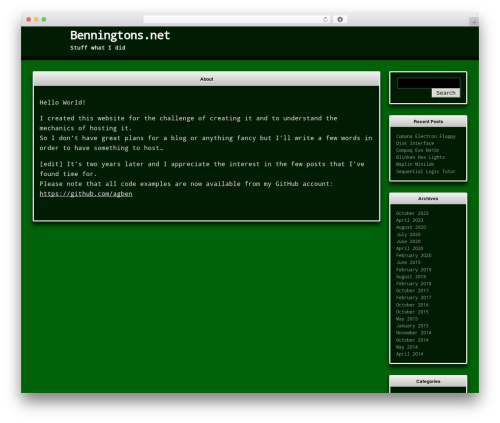
Task: Open October 2016 archive
Action: point(412,305)
